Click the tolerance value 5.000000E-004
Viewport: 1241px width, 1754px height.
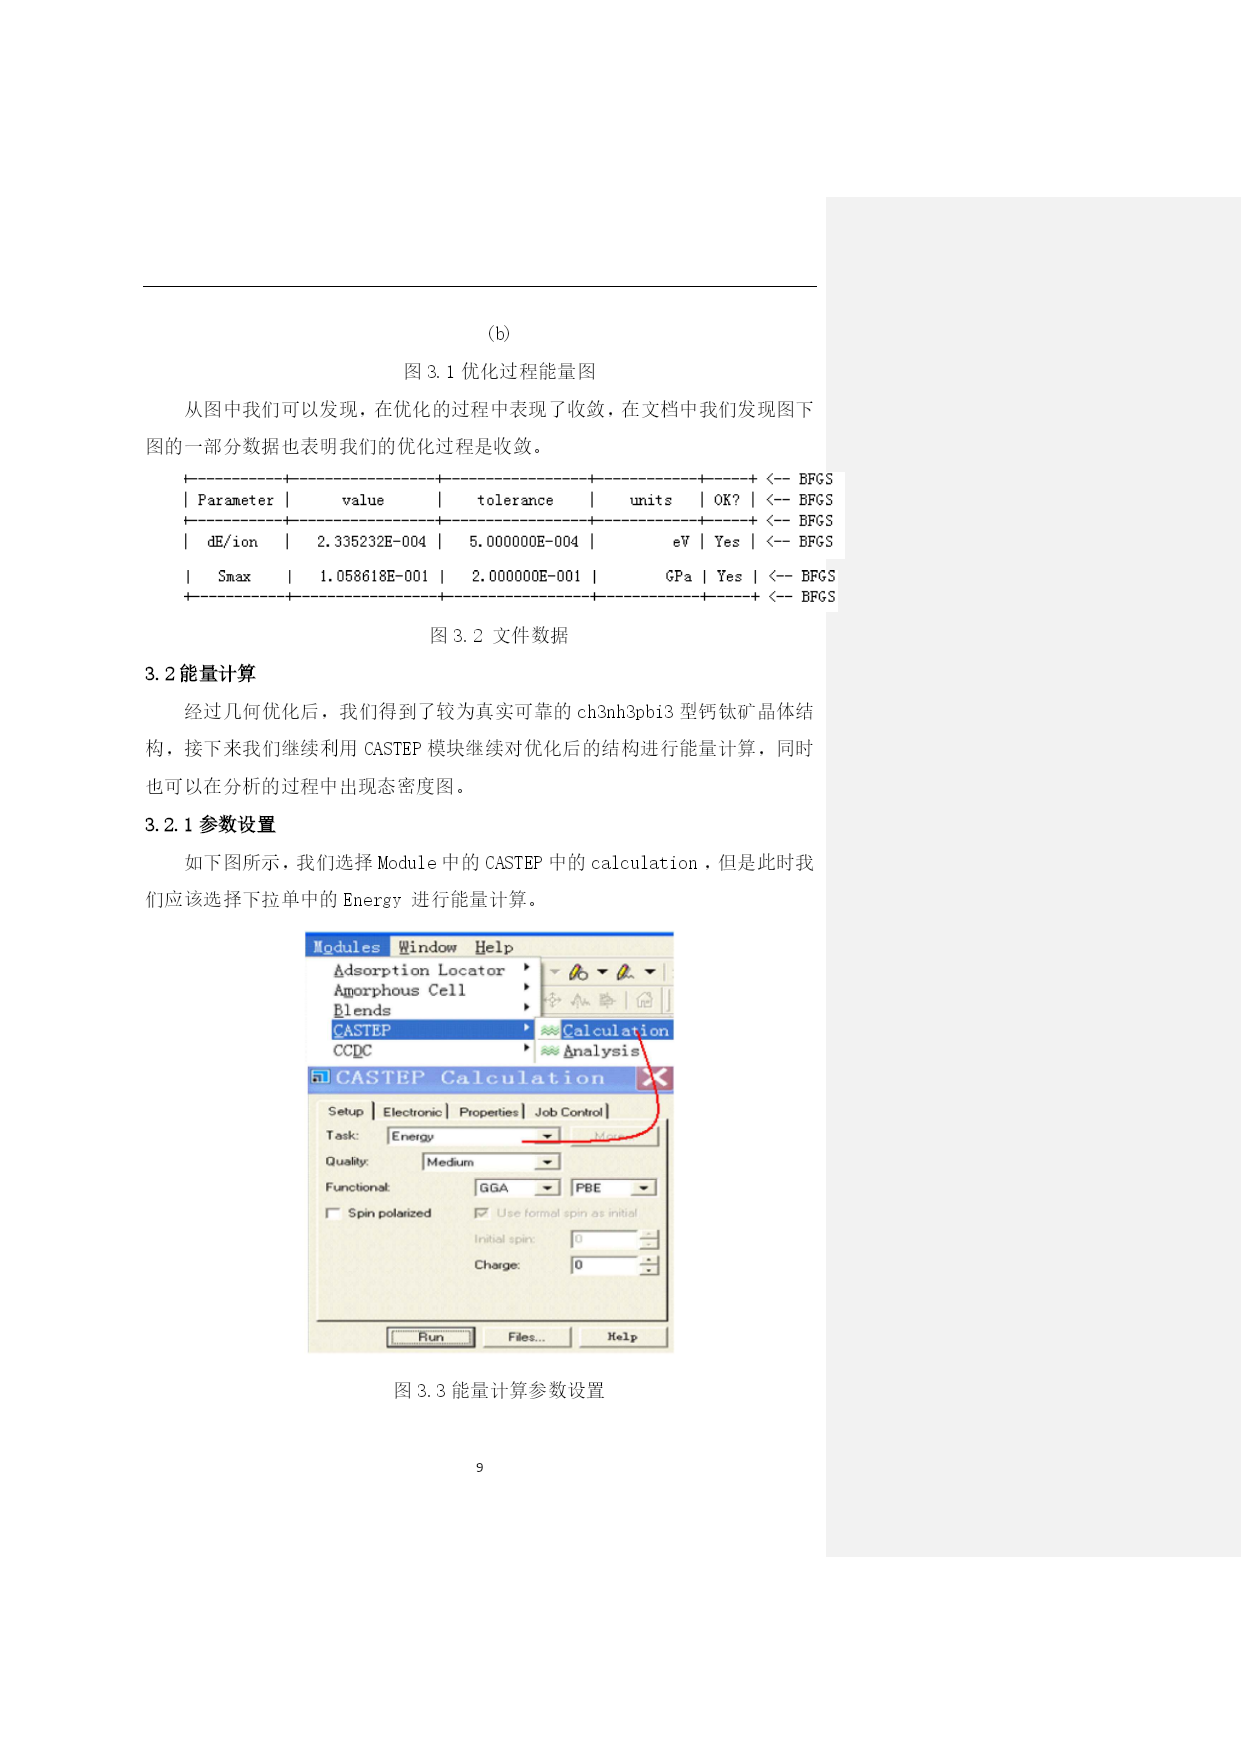(x=524, y=542)
